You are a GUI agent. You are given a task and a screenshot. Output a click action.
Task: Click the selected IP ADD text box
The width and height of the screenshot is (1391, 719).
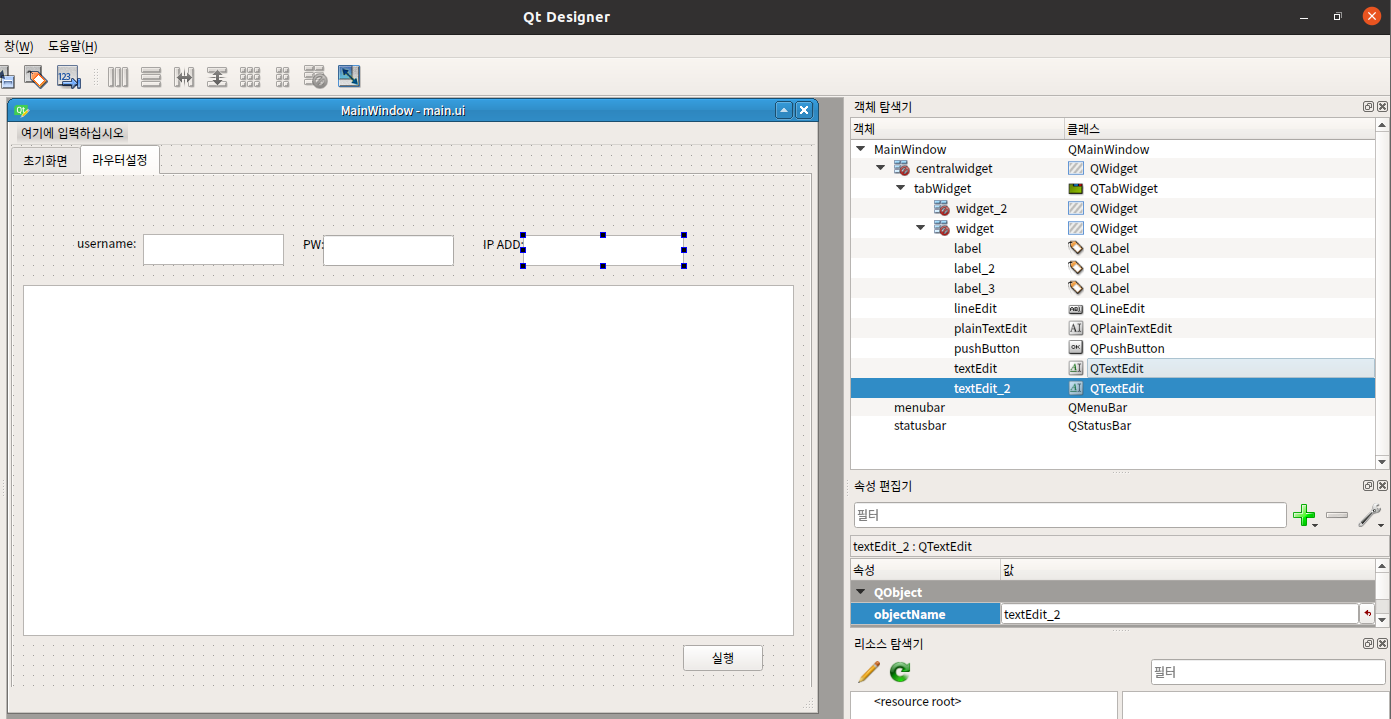pyautogui.click(x=603, y=251)
